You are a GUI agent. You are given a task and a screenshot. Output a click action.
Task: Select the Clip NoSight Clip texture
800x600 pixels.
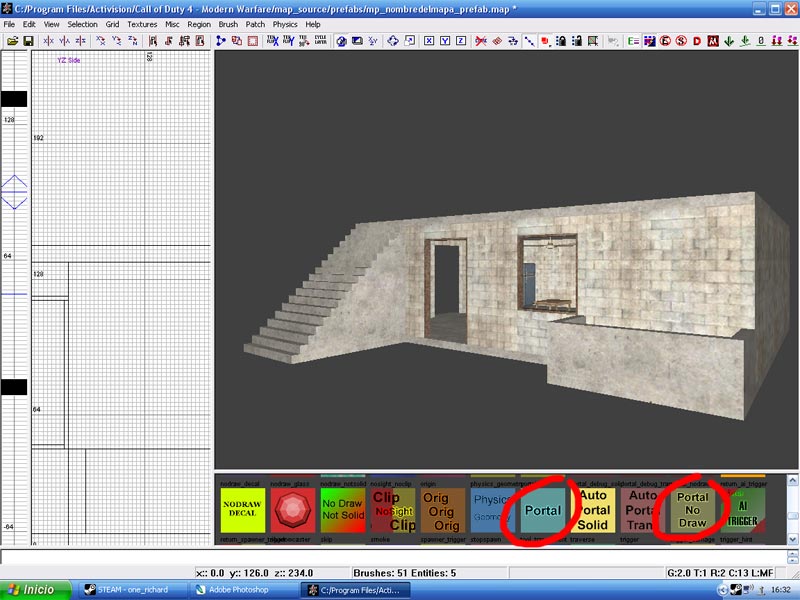(x=393, y=510)
